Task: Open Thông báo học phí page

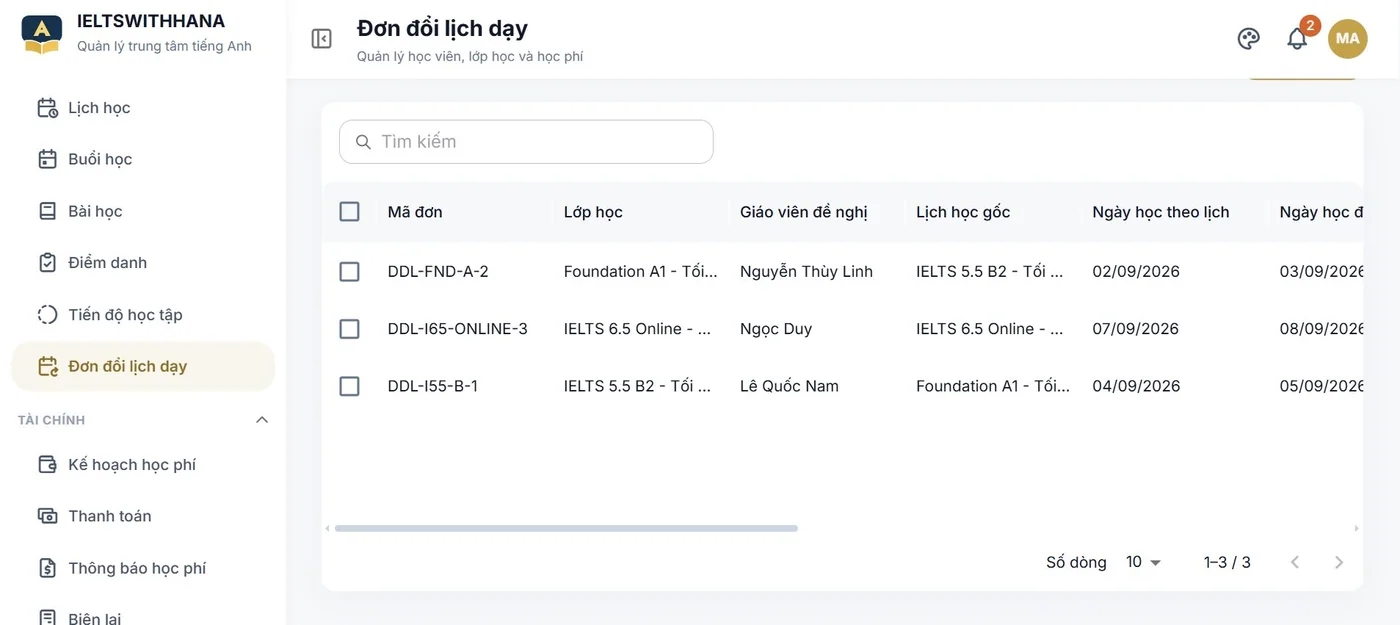Action: [143, 568]
